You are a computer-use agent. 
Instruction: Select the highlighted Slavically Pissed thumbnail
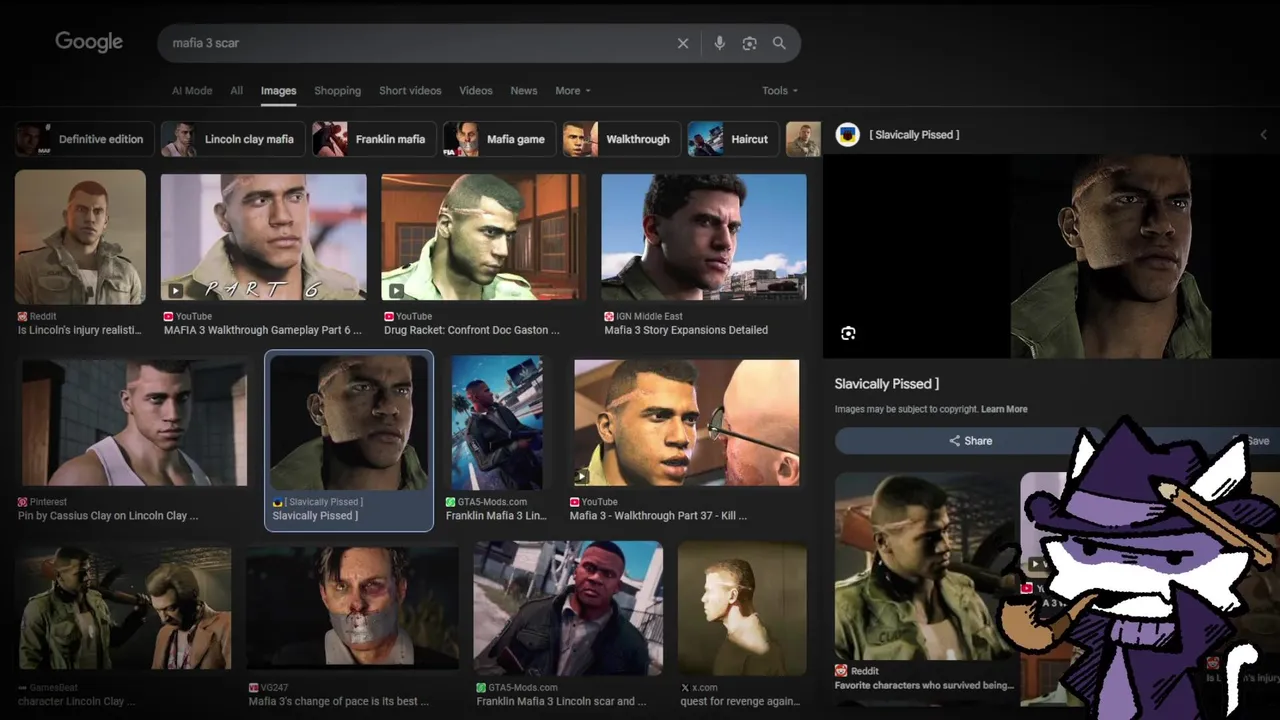(x=349, y=422)
